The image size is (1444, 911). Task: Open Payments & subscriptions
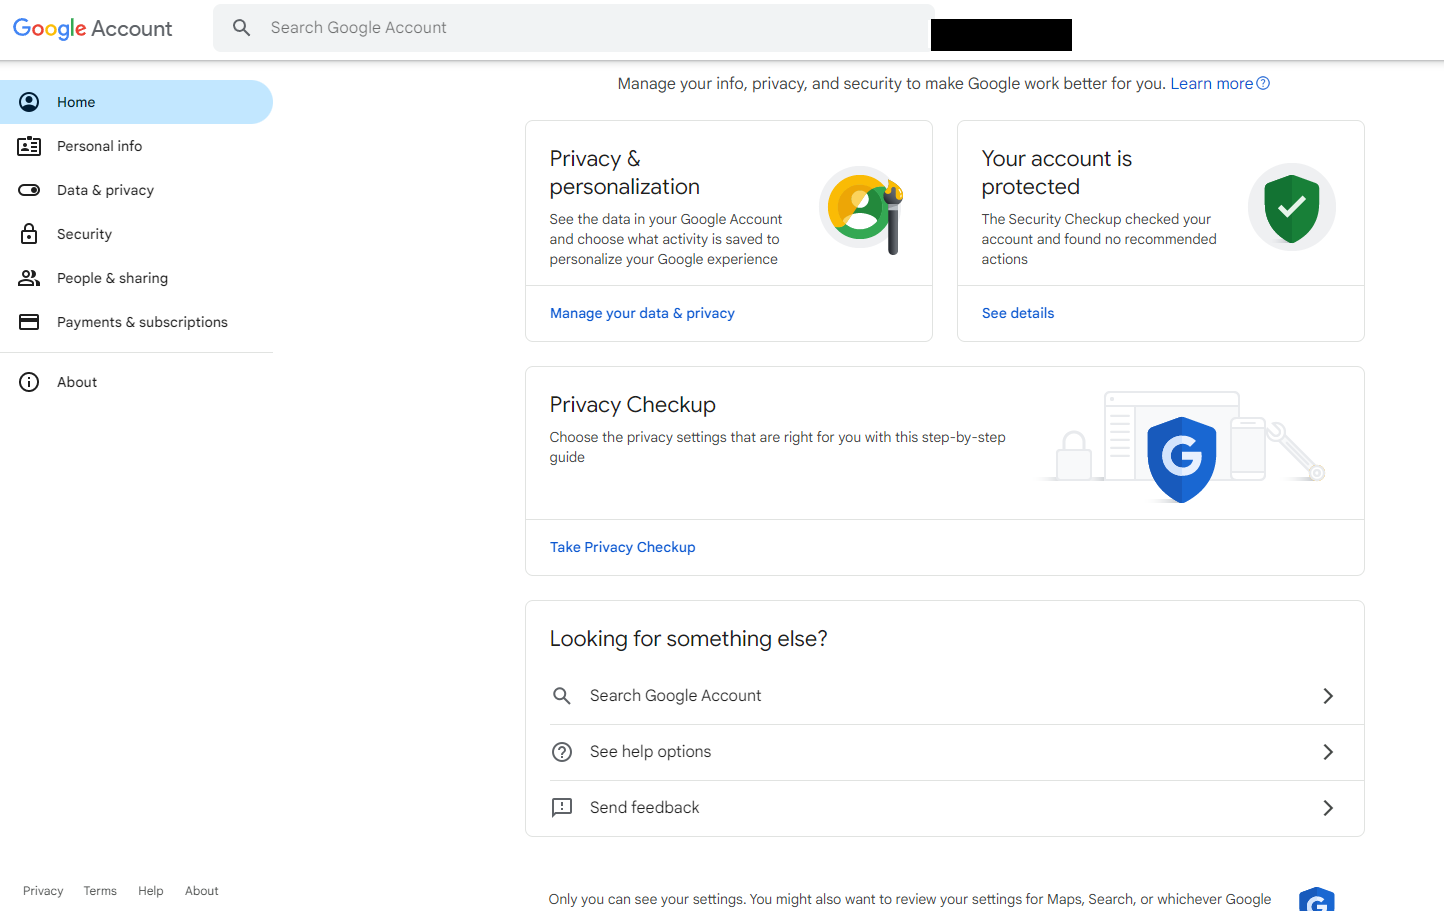click(136, 322)
